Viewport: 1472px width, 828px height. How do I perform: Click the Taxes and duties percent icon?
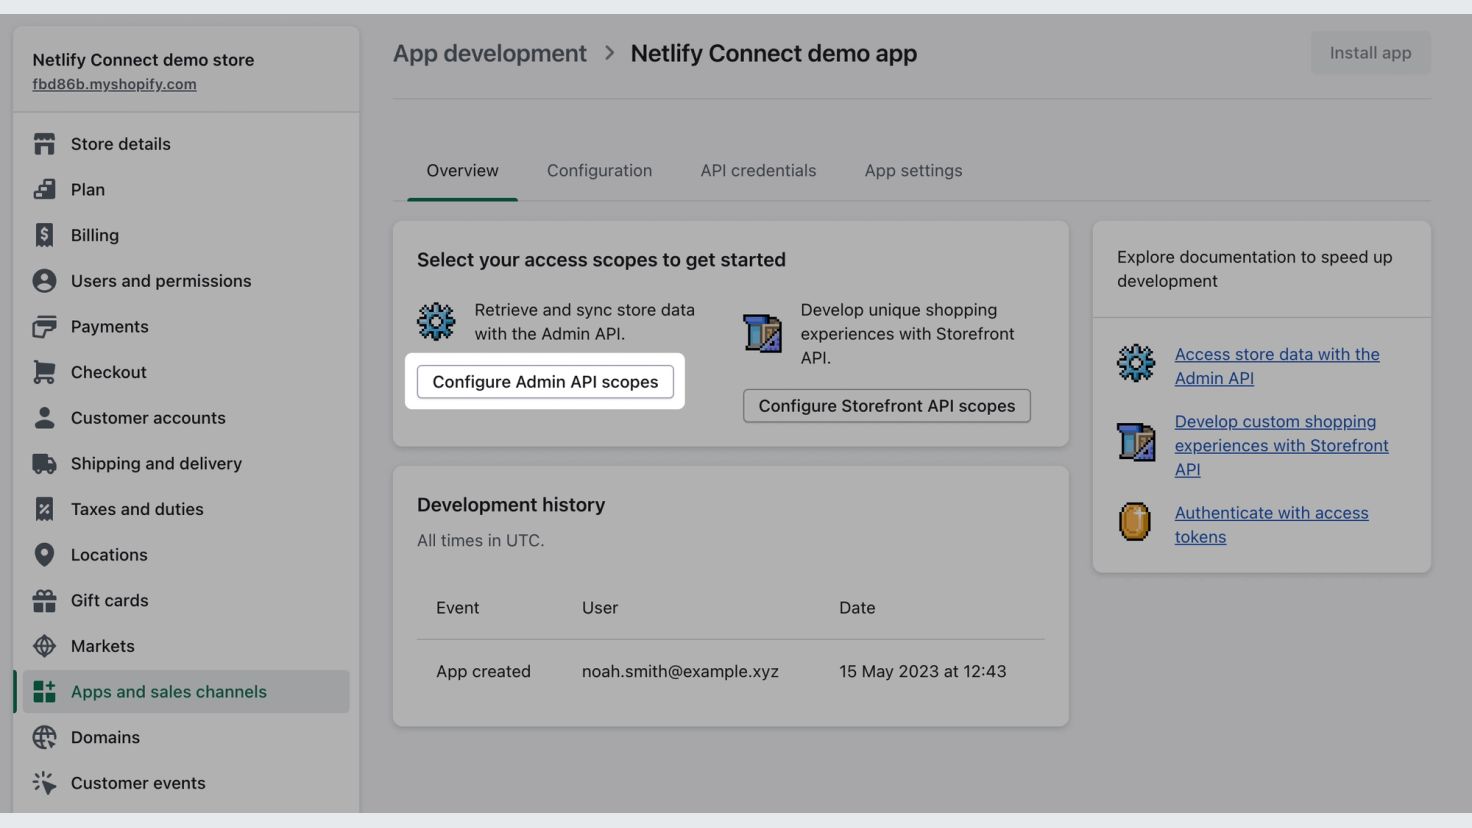coord(44,509)
